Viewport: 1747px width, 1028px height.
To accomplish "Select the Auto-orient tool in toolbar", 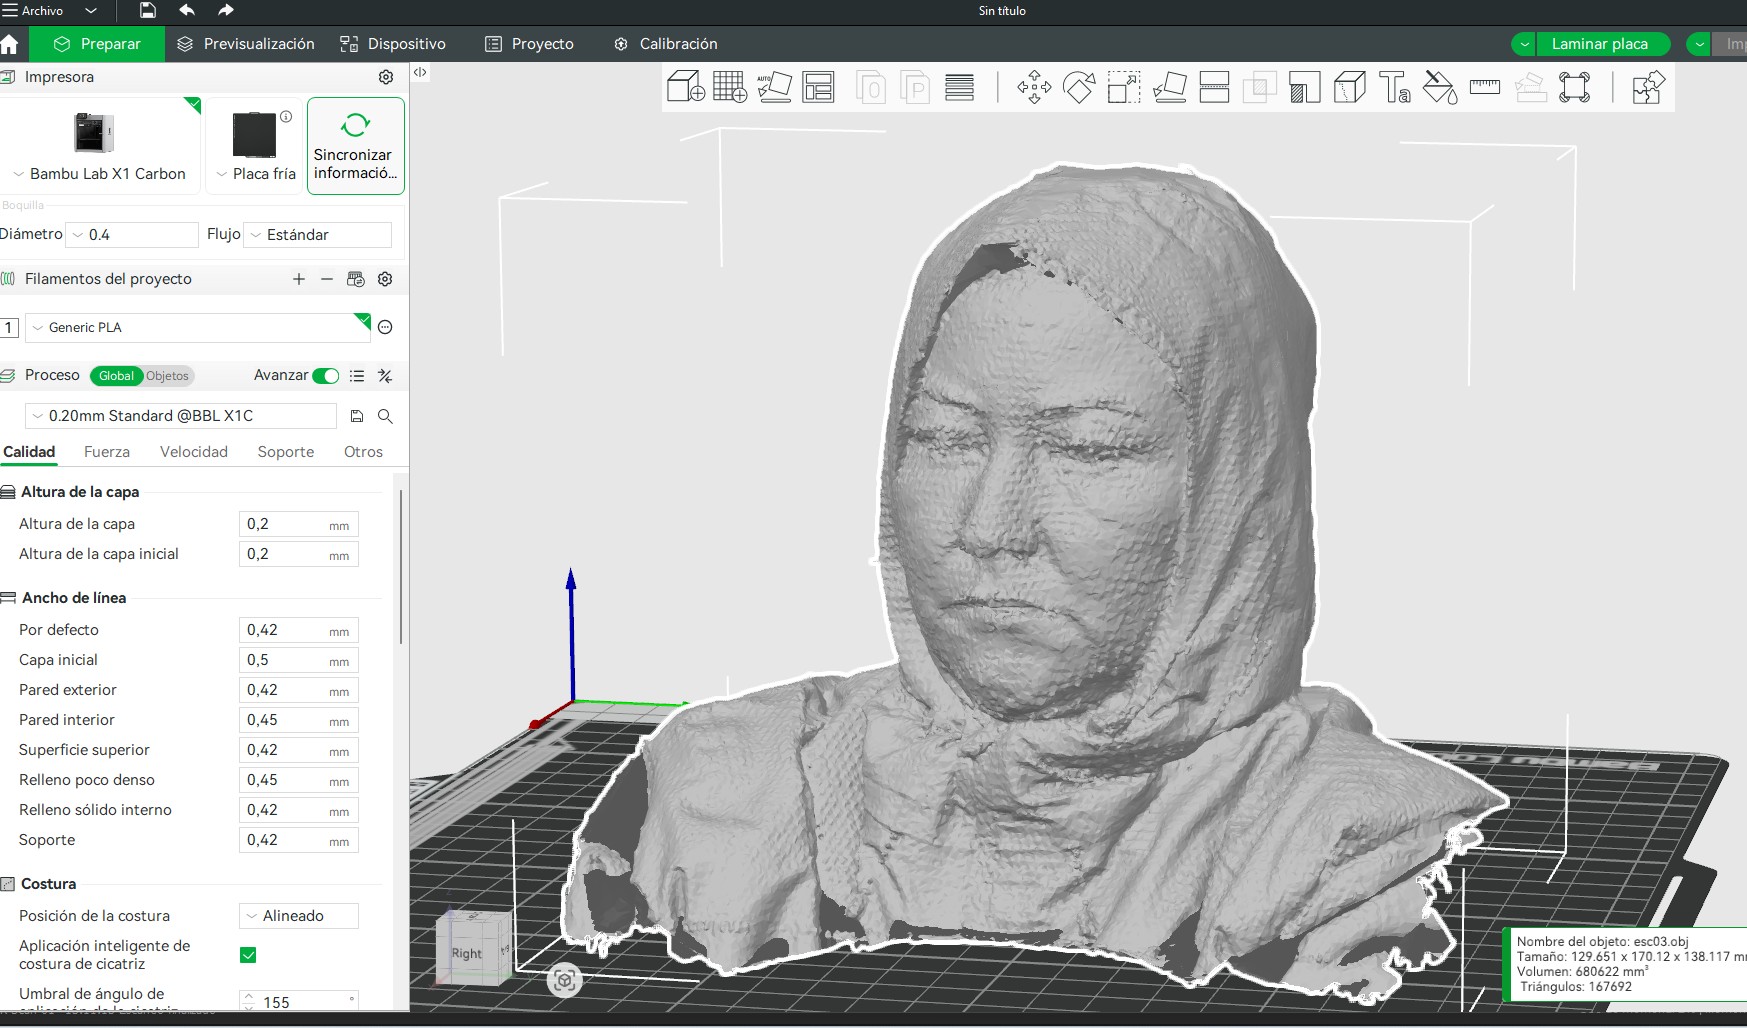I will [774, 87].
